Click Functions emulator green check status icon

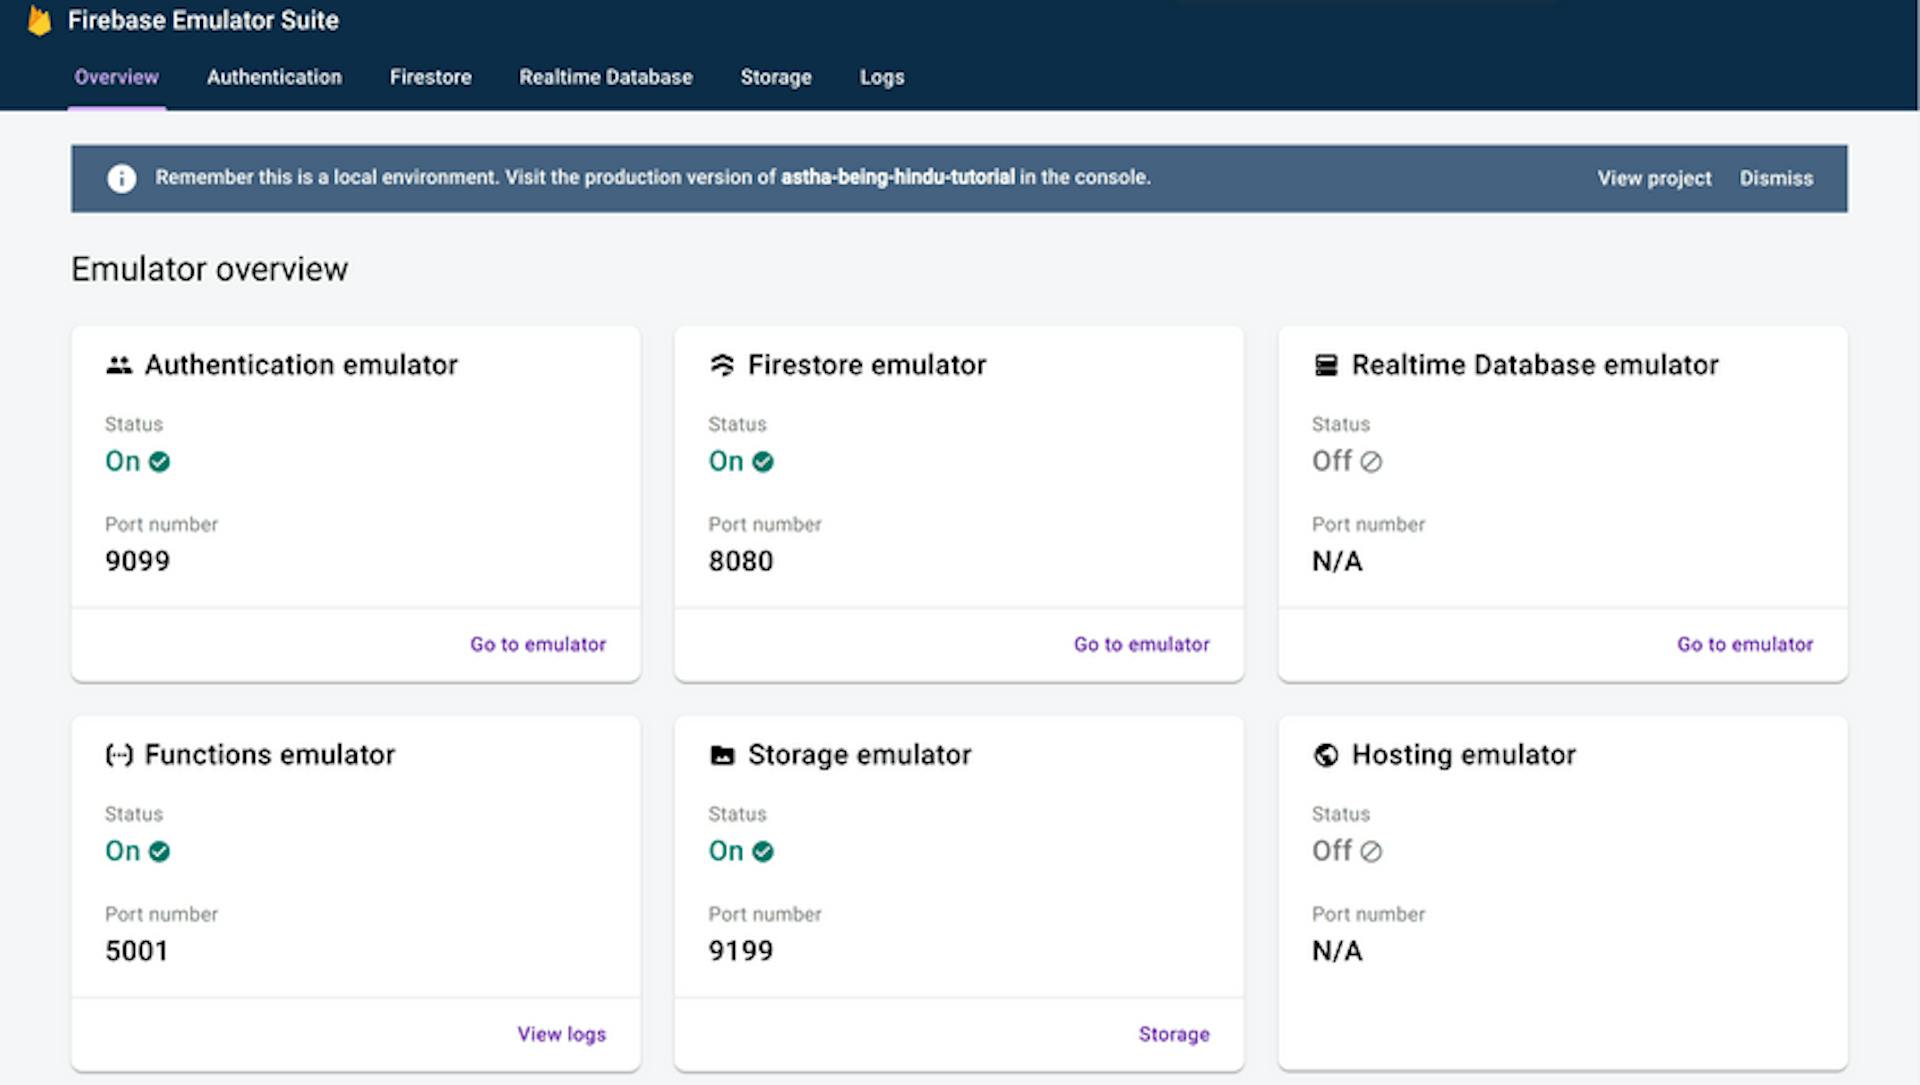159,852
